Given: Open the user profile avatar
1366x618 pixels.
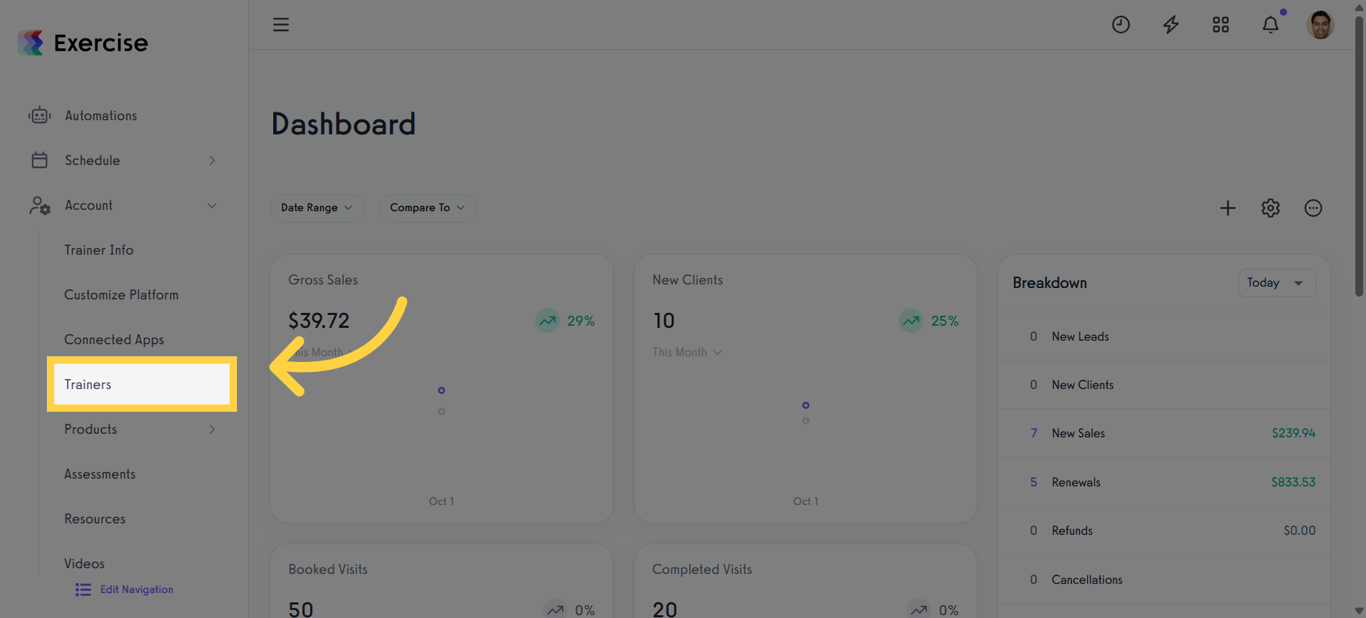Looking at the screenshot, I should [x=1320, y=25].
